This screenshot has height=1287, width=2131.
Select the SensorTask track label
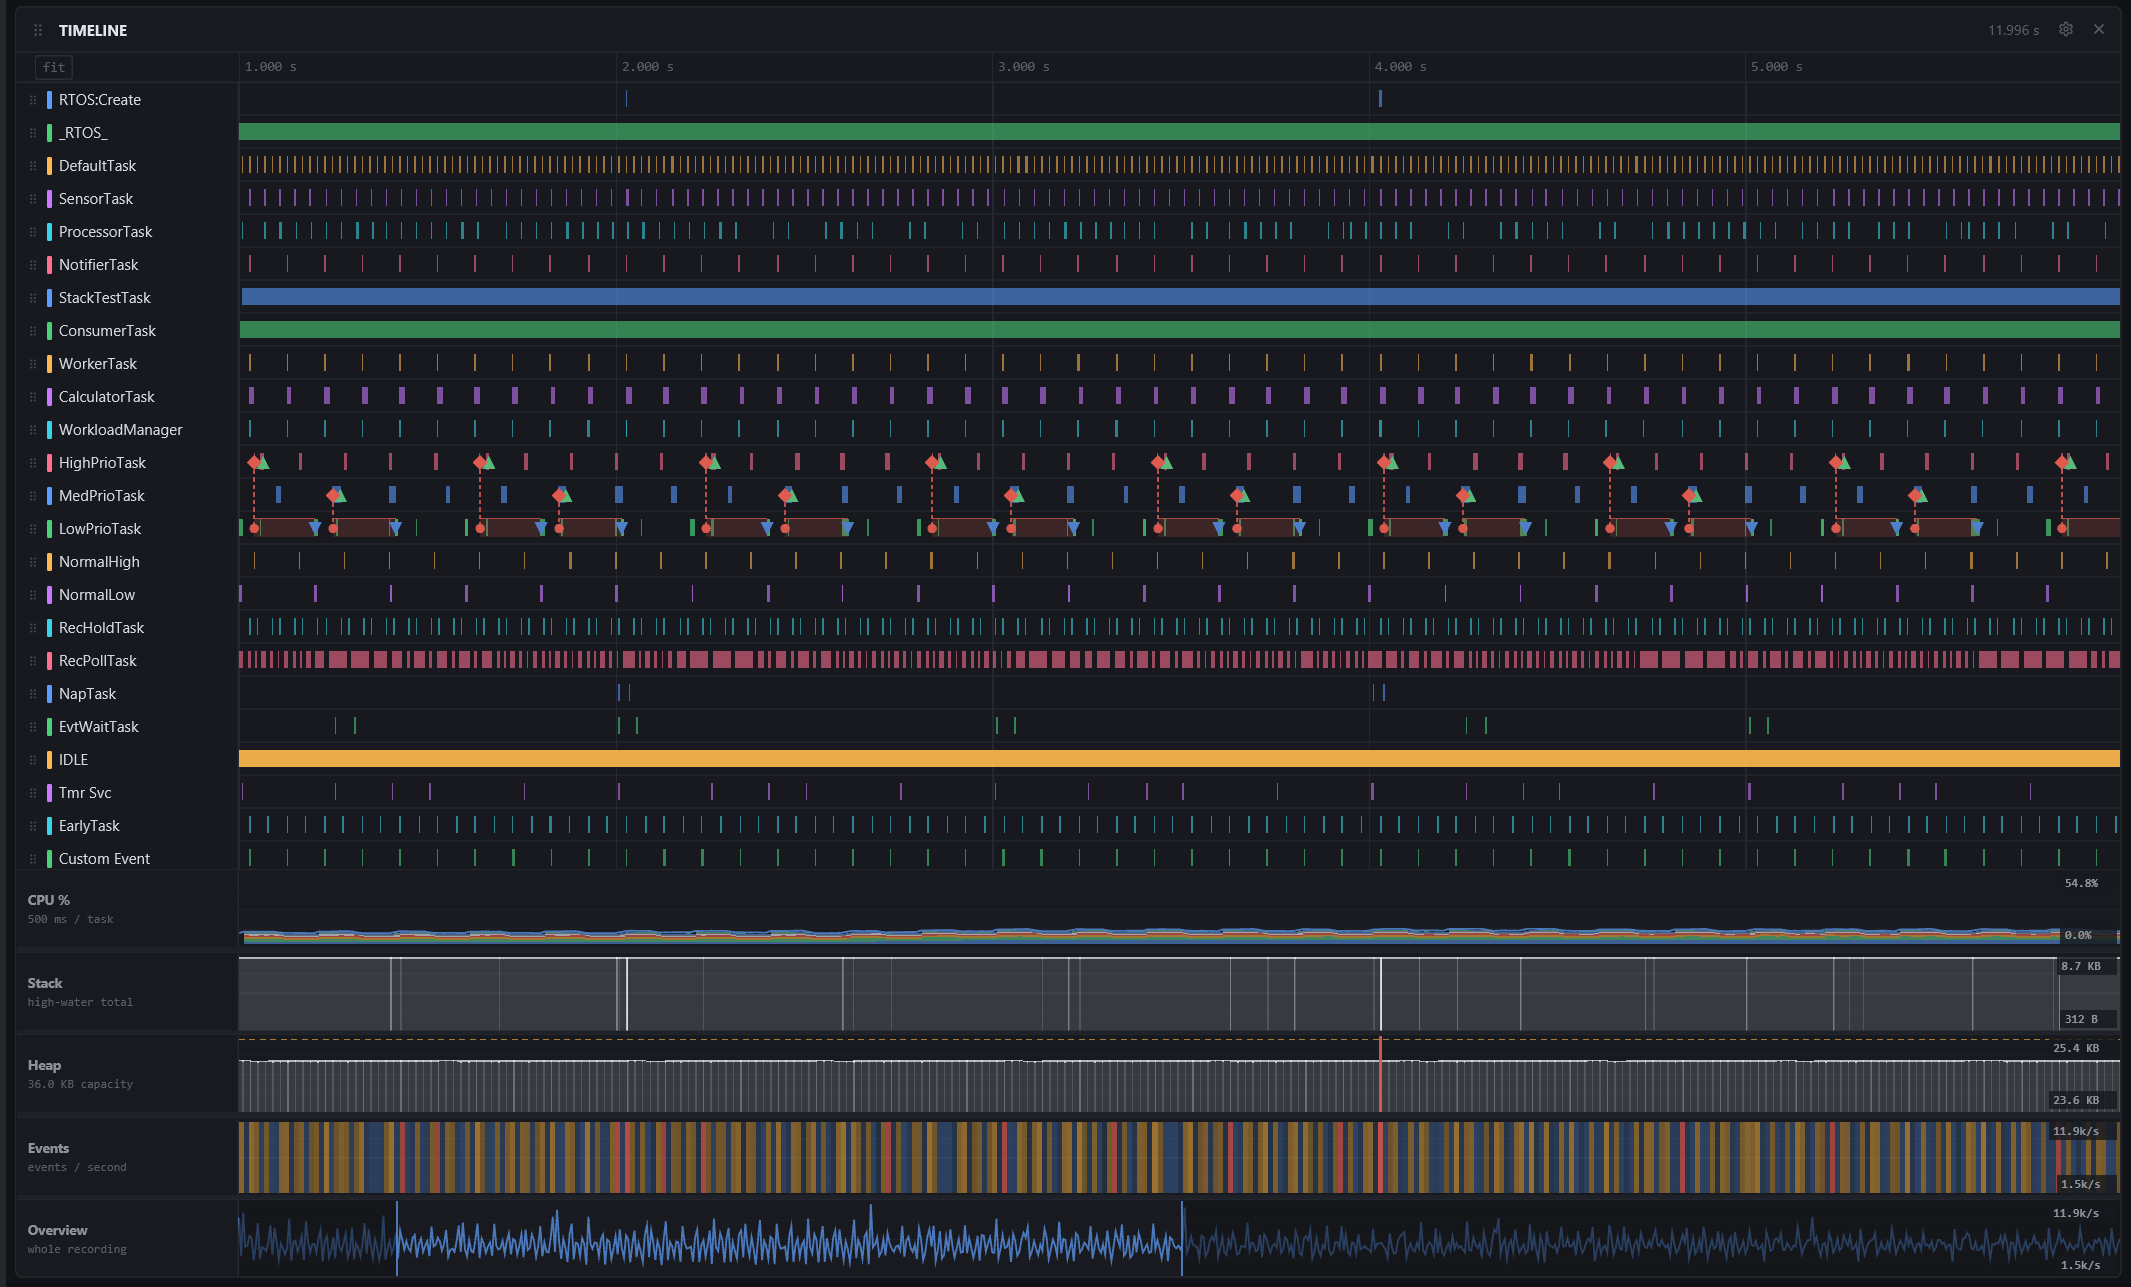point(96,199)
